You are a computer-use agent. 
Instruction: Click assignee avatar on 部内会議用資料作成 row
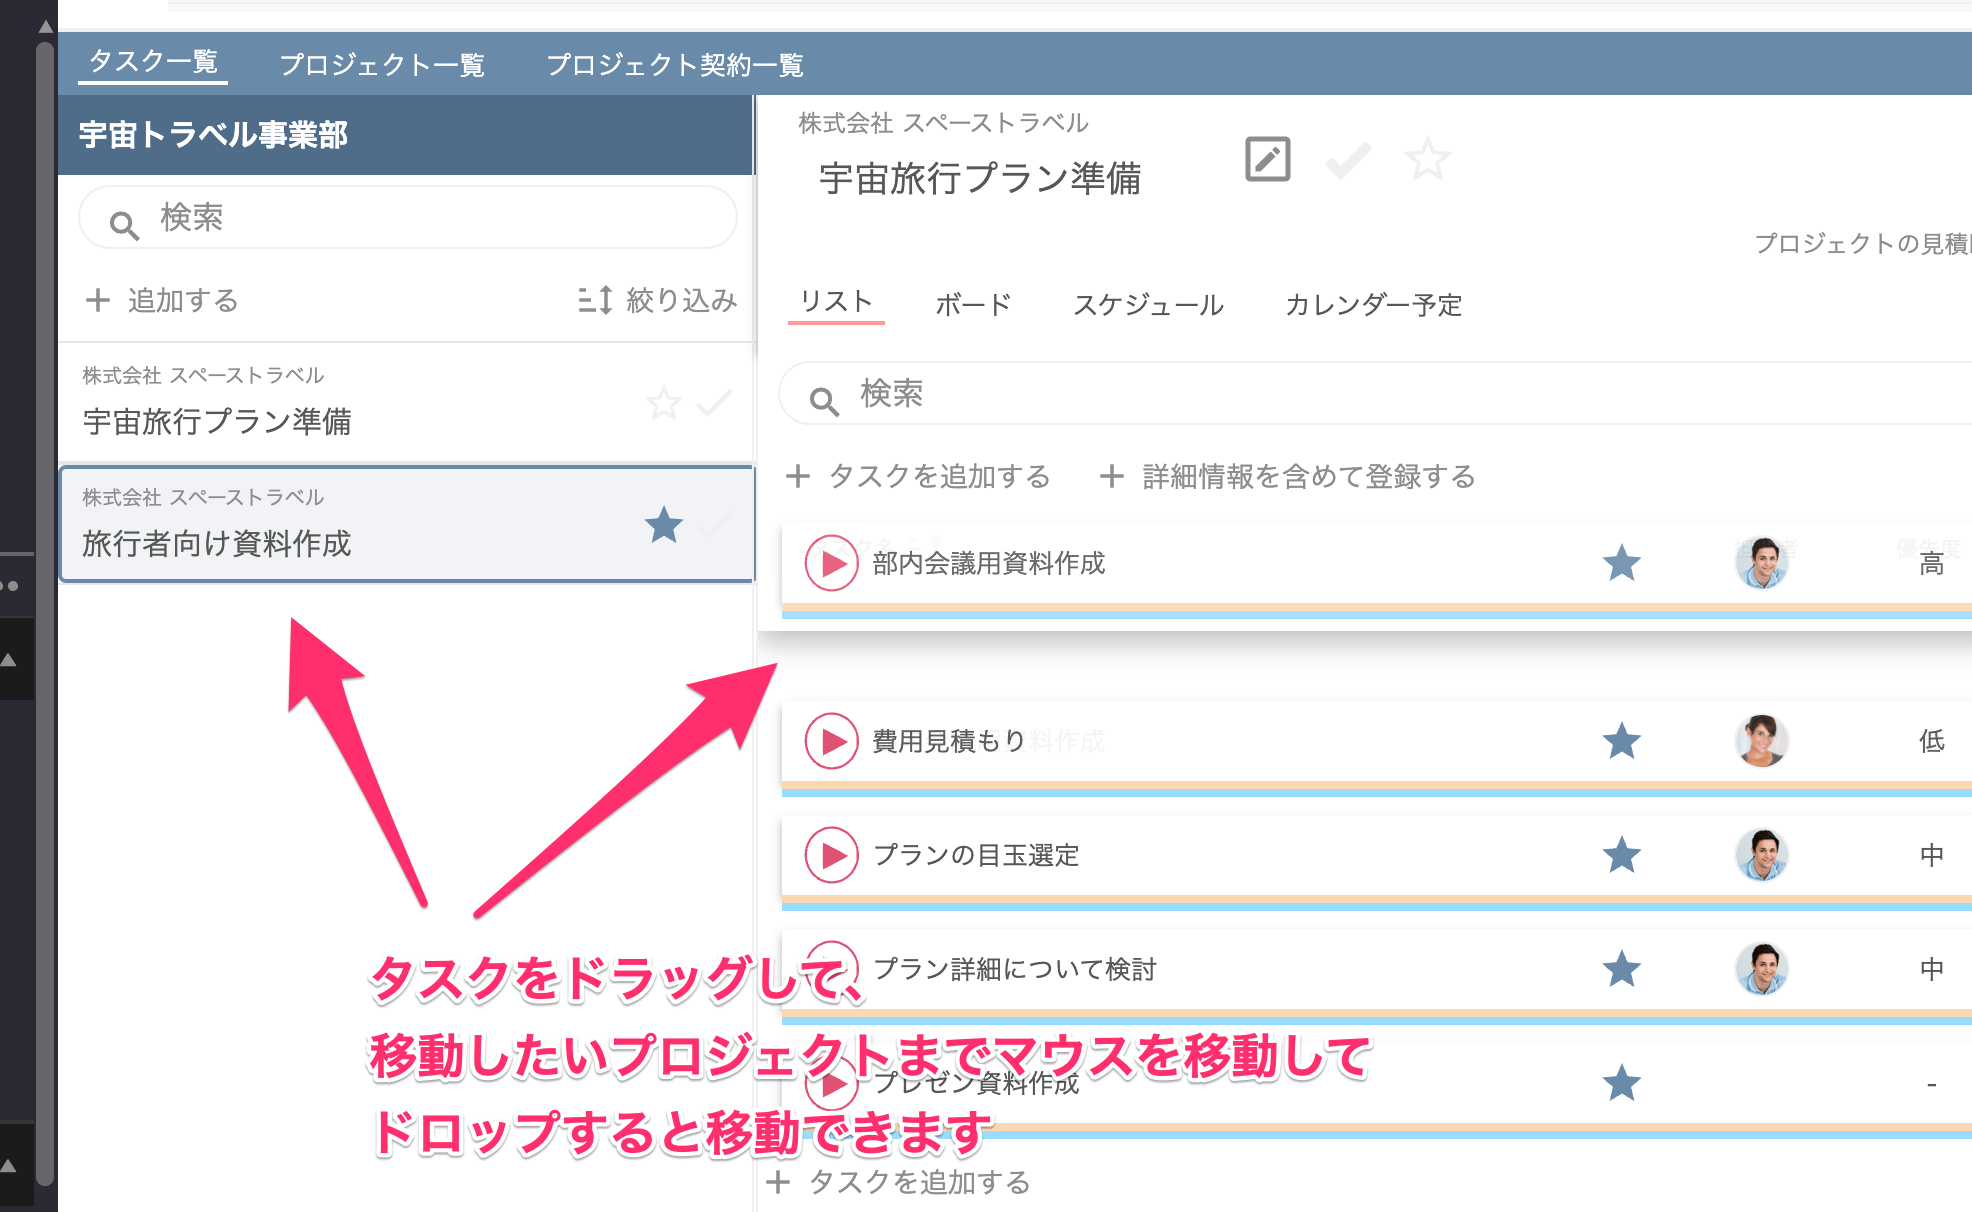(1761, 564)
